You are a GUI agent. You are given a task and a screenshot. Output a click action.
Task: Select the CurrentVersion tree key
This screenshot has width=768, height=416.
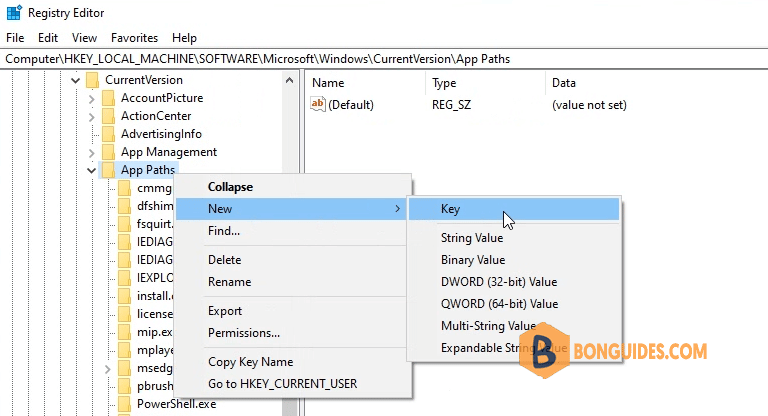[144, 80]
